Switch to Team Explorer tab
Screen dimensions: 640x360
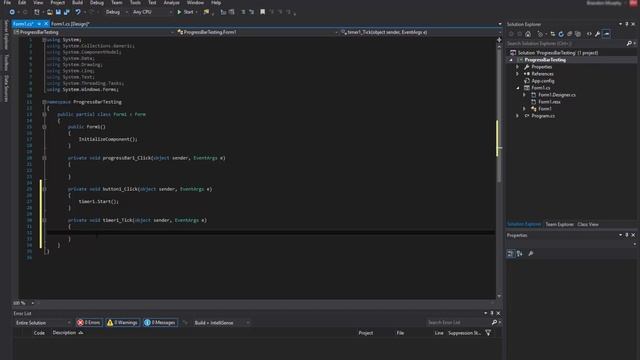click(x=560, y=224)
